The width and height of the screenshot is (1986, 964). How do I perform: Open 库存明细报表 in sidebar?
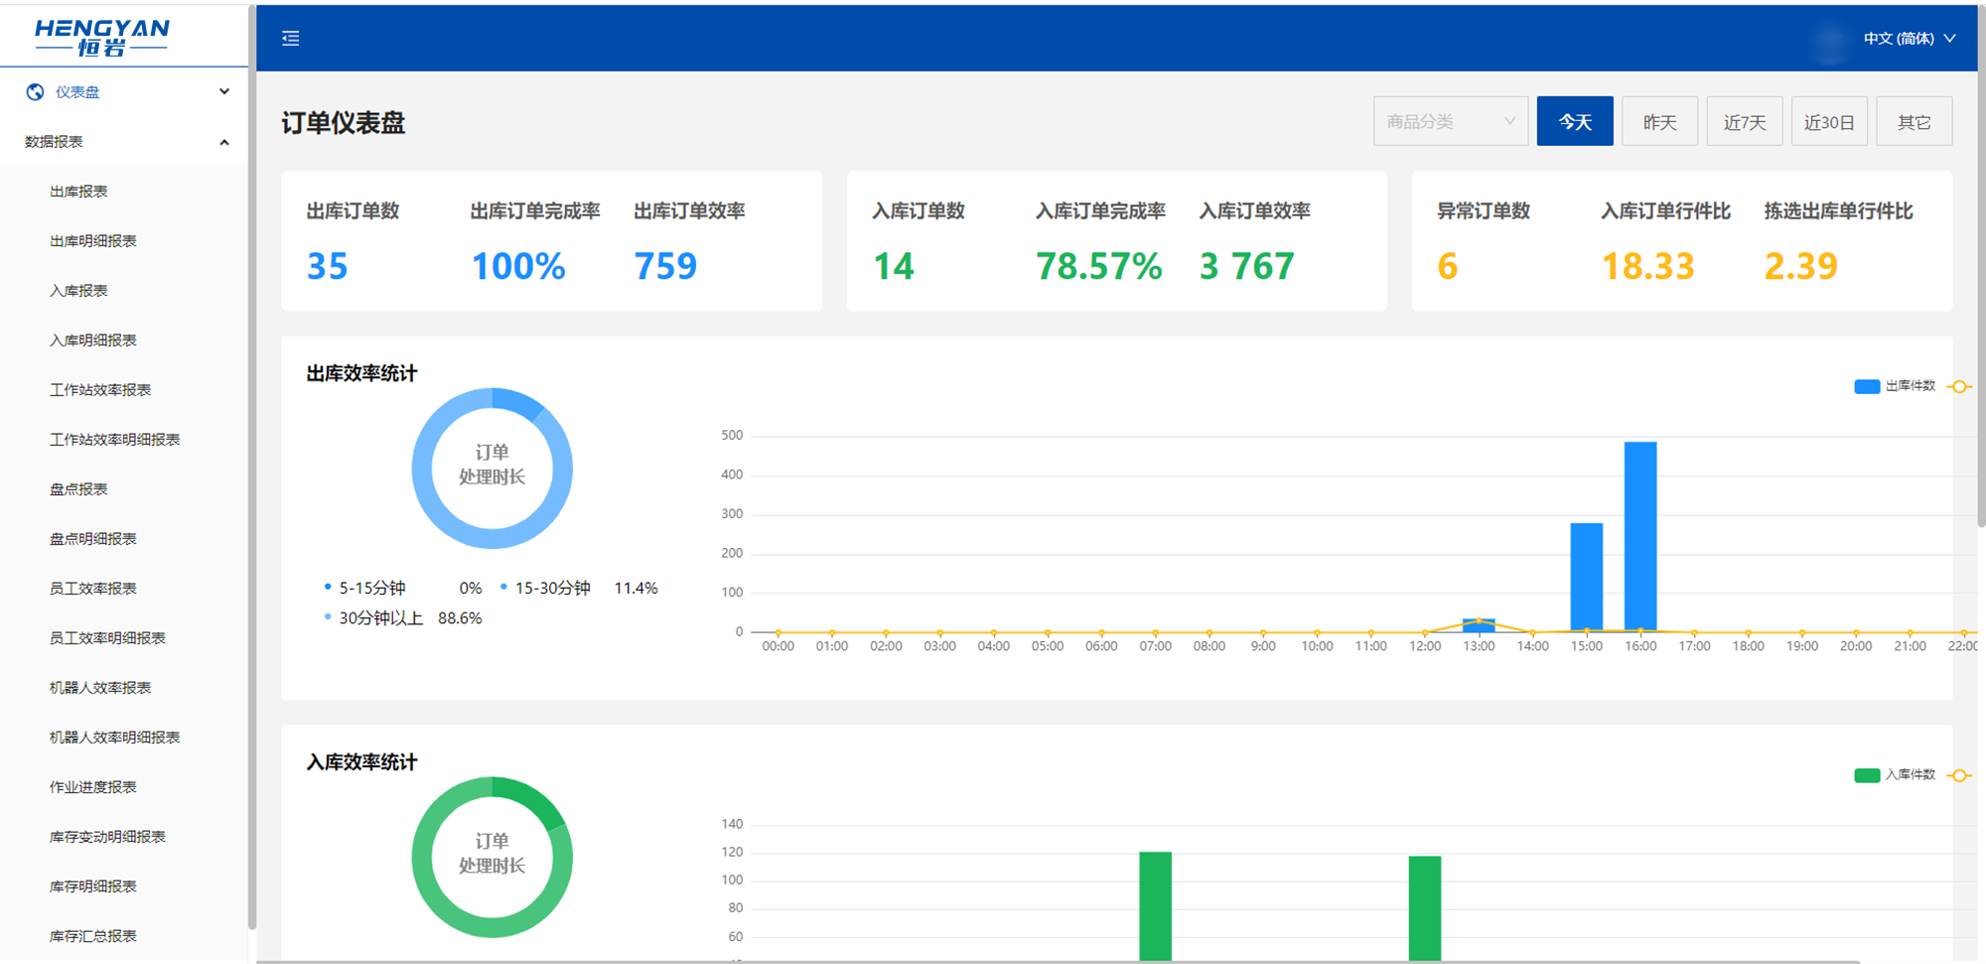click(93, 887)
